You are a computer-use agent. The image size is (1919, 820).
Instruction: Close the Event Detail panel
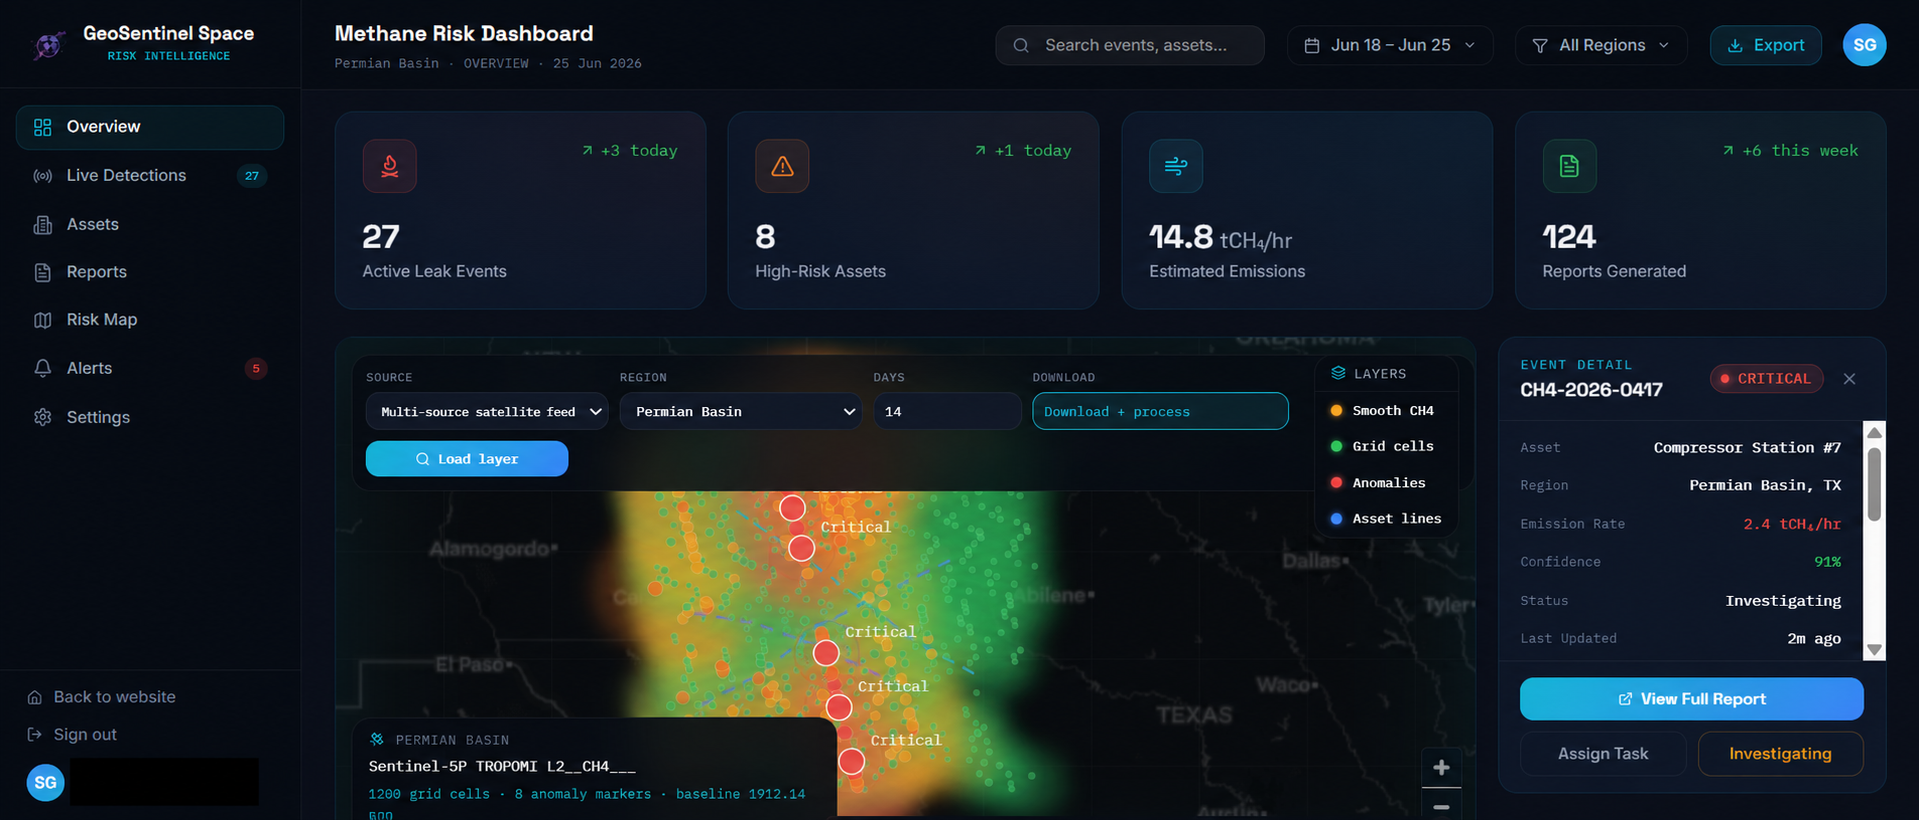point(1849,379)
